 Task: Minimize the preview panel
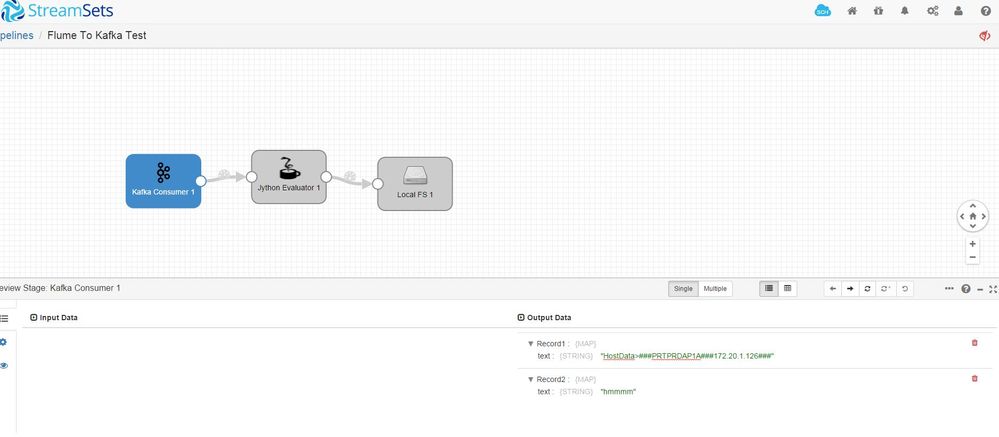tap(980, 289)
